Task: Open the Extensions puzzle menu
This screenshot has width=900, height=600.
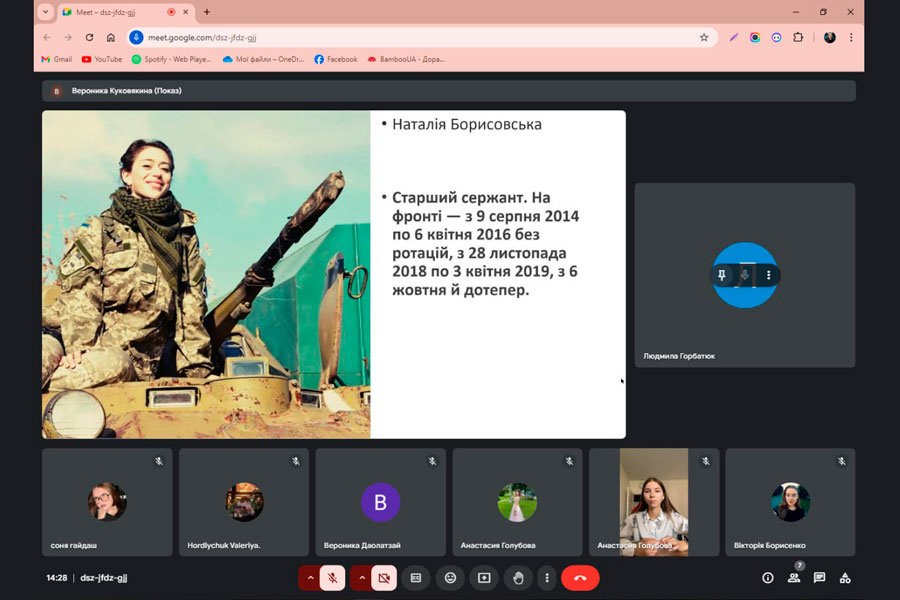Action: (x=798, y=37)
